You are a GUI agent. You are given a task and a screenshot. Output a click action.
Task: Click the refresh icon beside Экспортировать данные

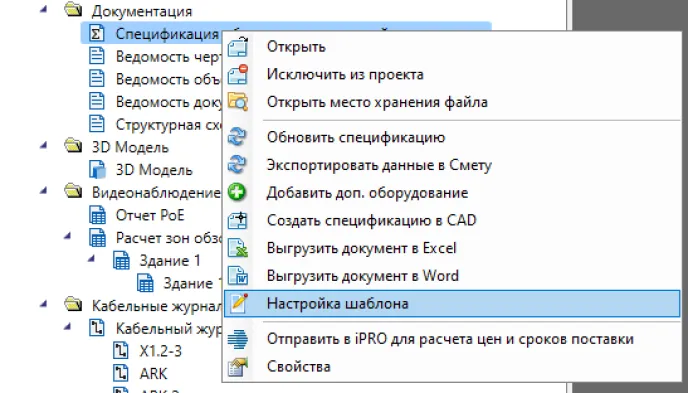point(237,165)
